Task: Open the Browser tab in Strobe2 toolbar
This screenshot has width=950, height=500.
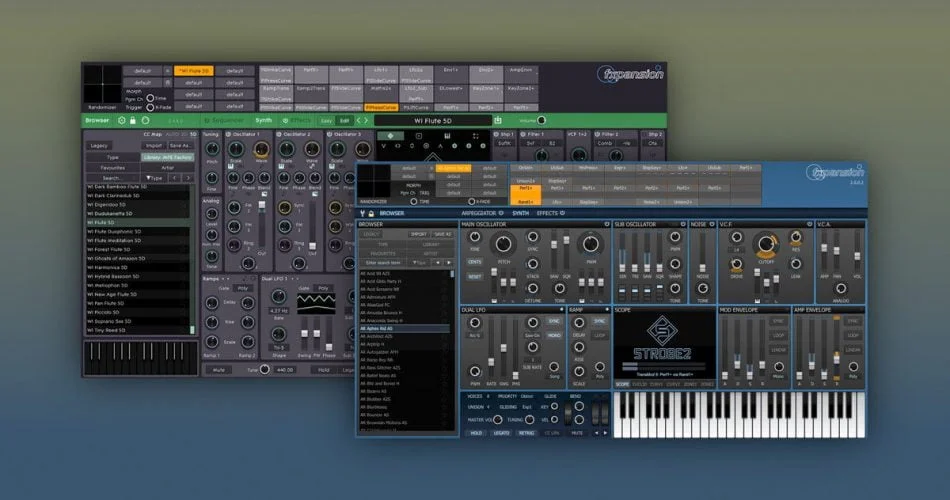Action: coord(392,213)
